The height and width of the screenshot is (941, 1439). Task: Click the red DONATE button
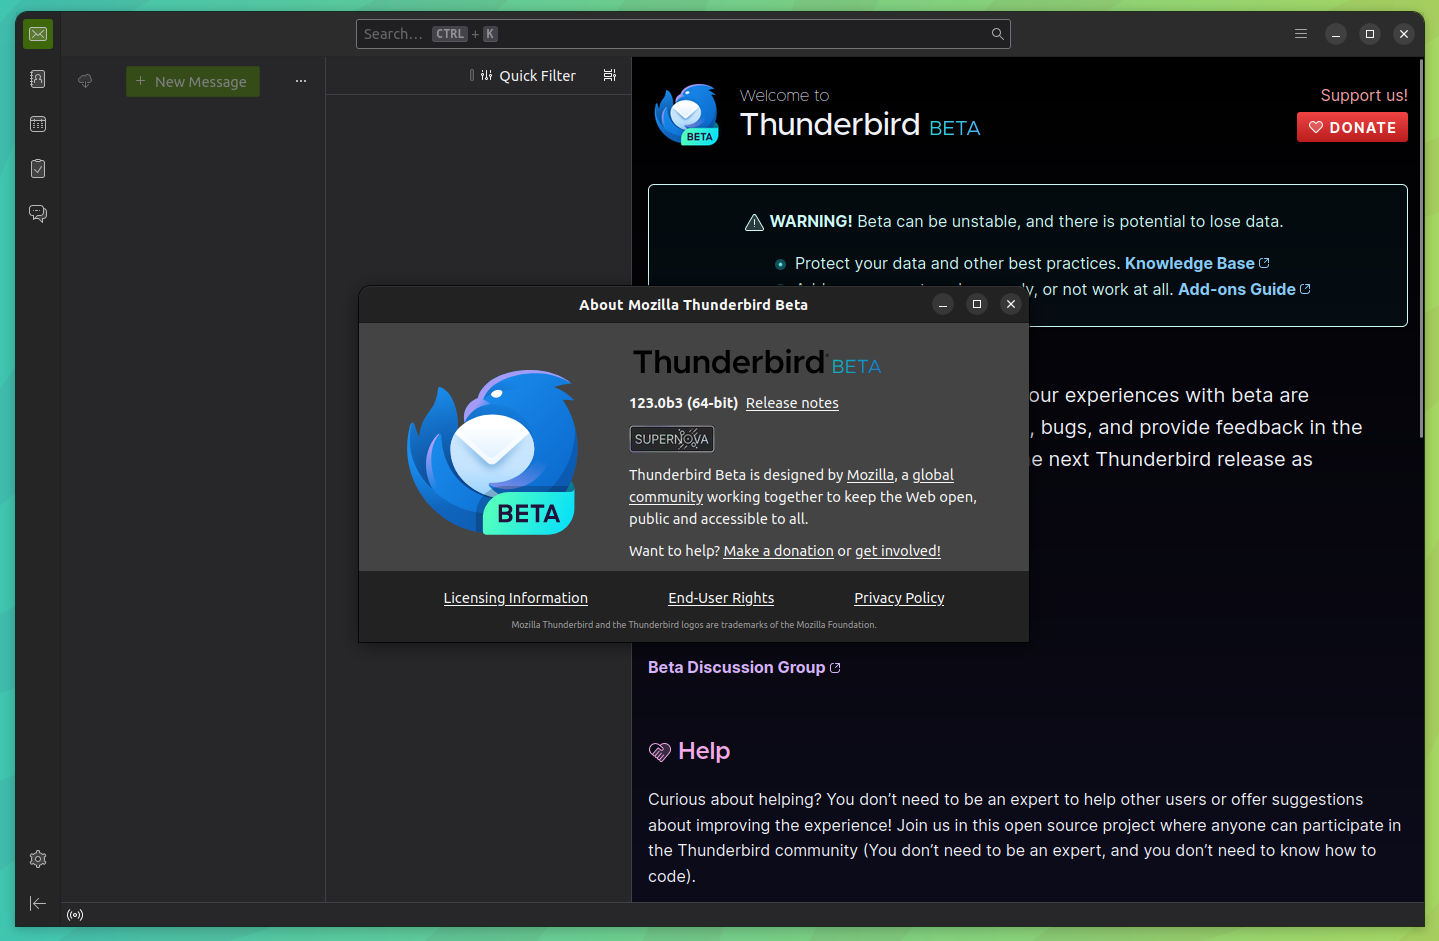pos(1352,127)
